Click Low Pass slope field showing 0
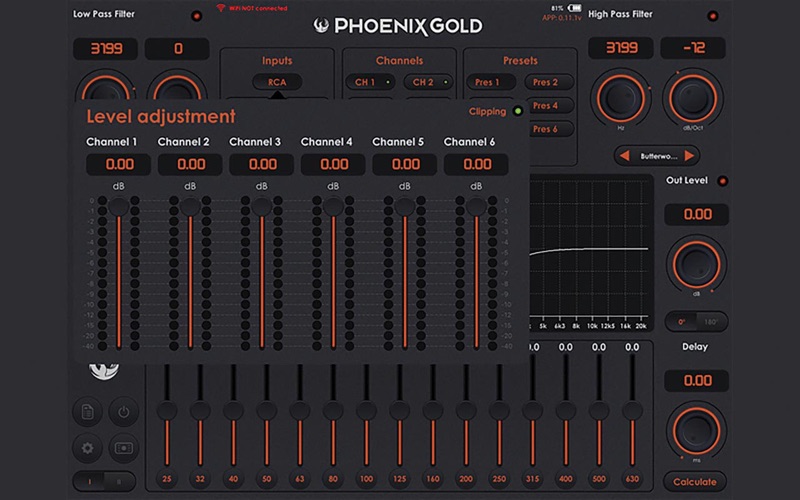 (177, 48)
